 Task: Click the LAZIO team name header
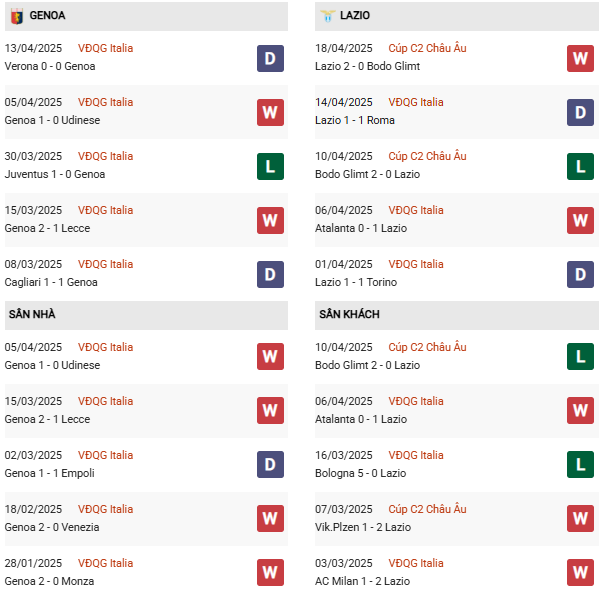click(x=357, y=16)
